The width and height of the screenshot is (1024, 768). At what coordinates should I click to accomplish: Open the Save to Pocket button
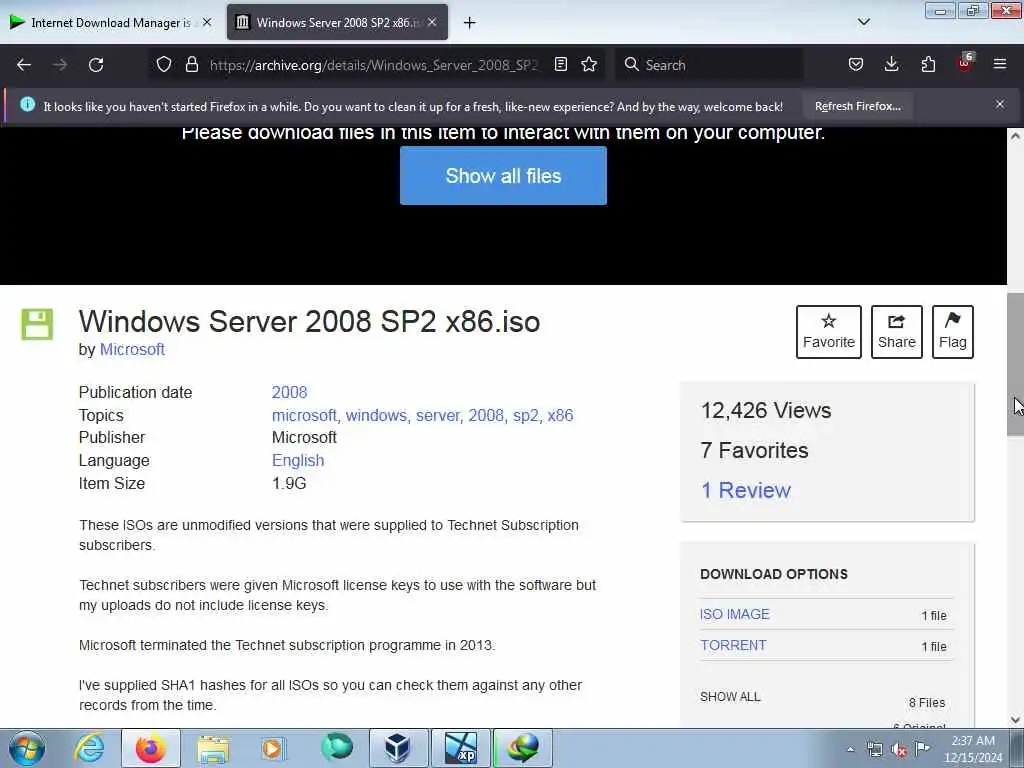pos(856,64)
